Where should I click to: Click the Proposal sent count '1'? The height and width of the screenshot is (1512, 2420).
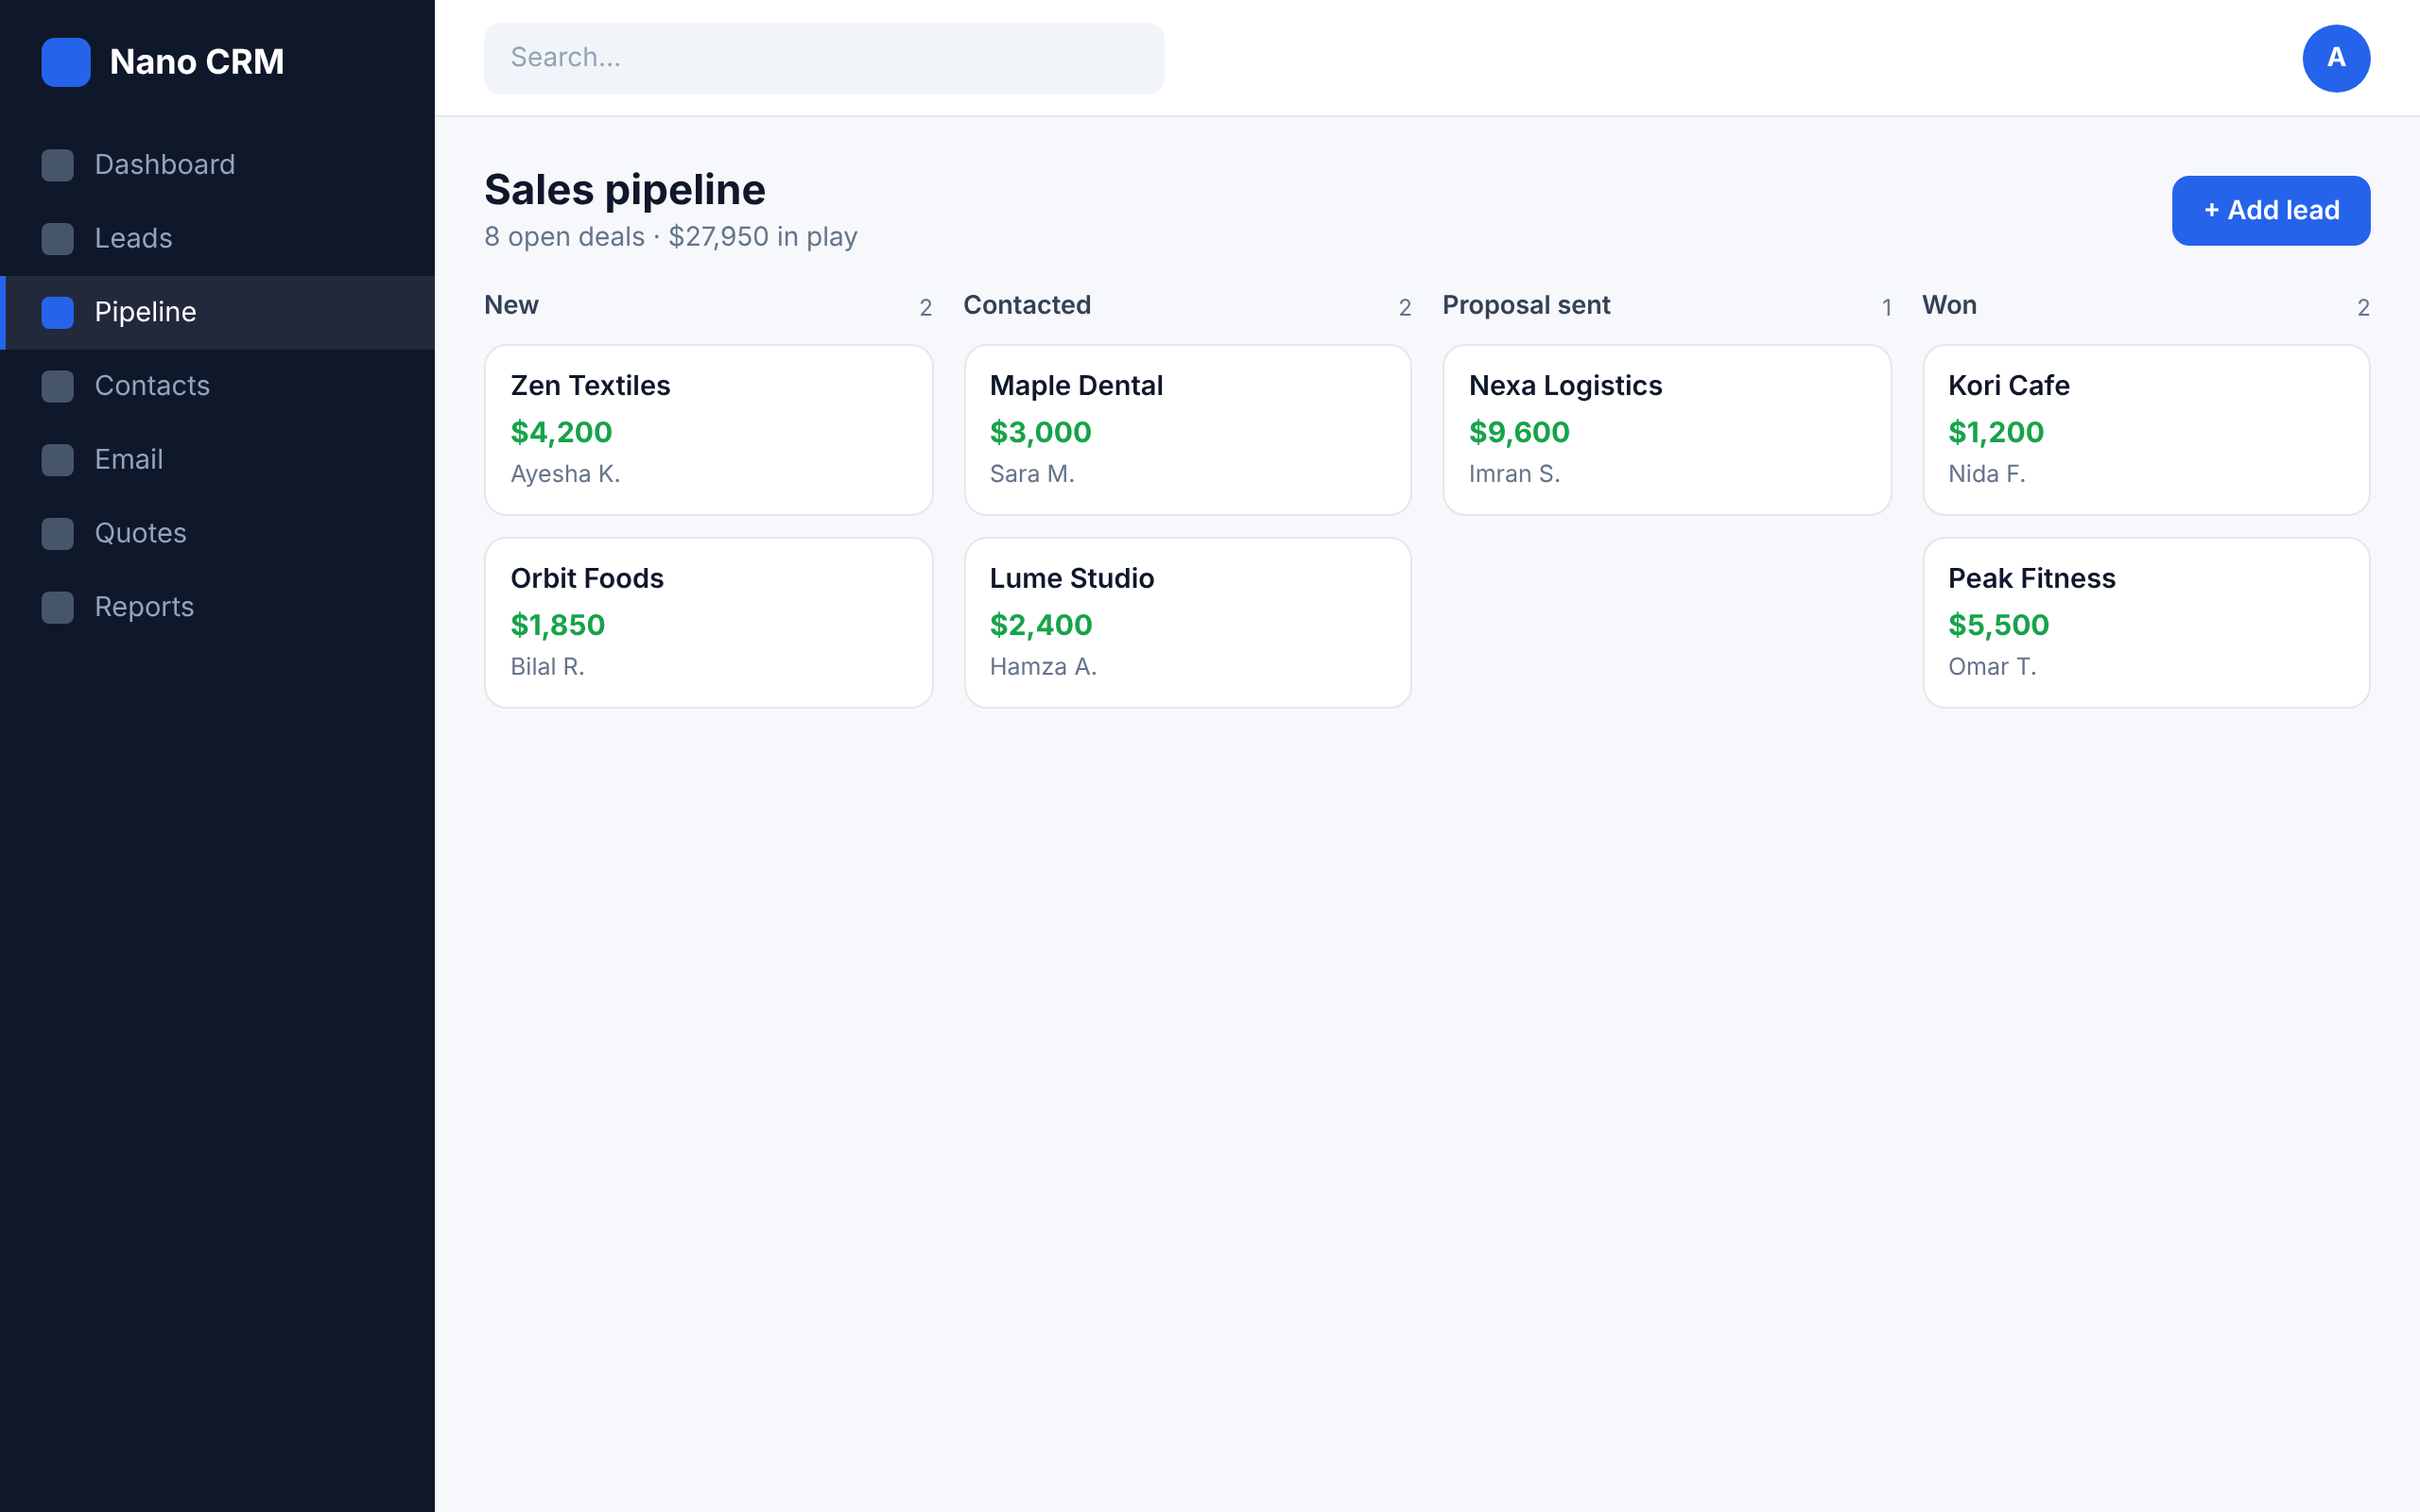click(1886, 308)
